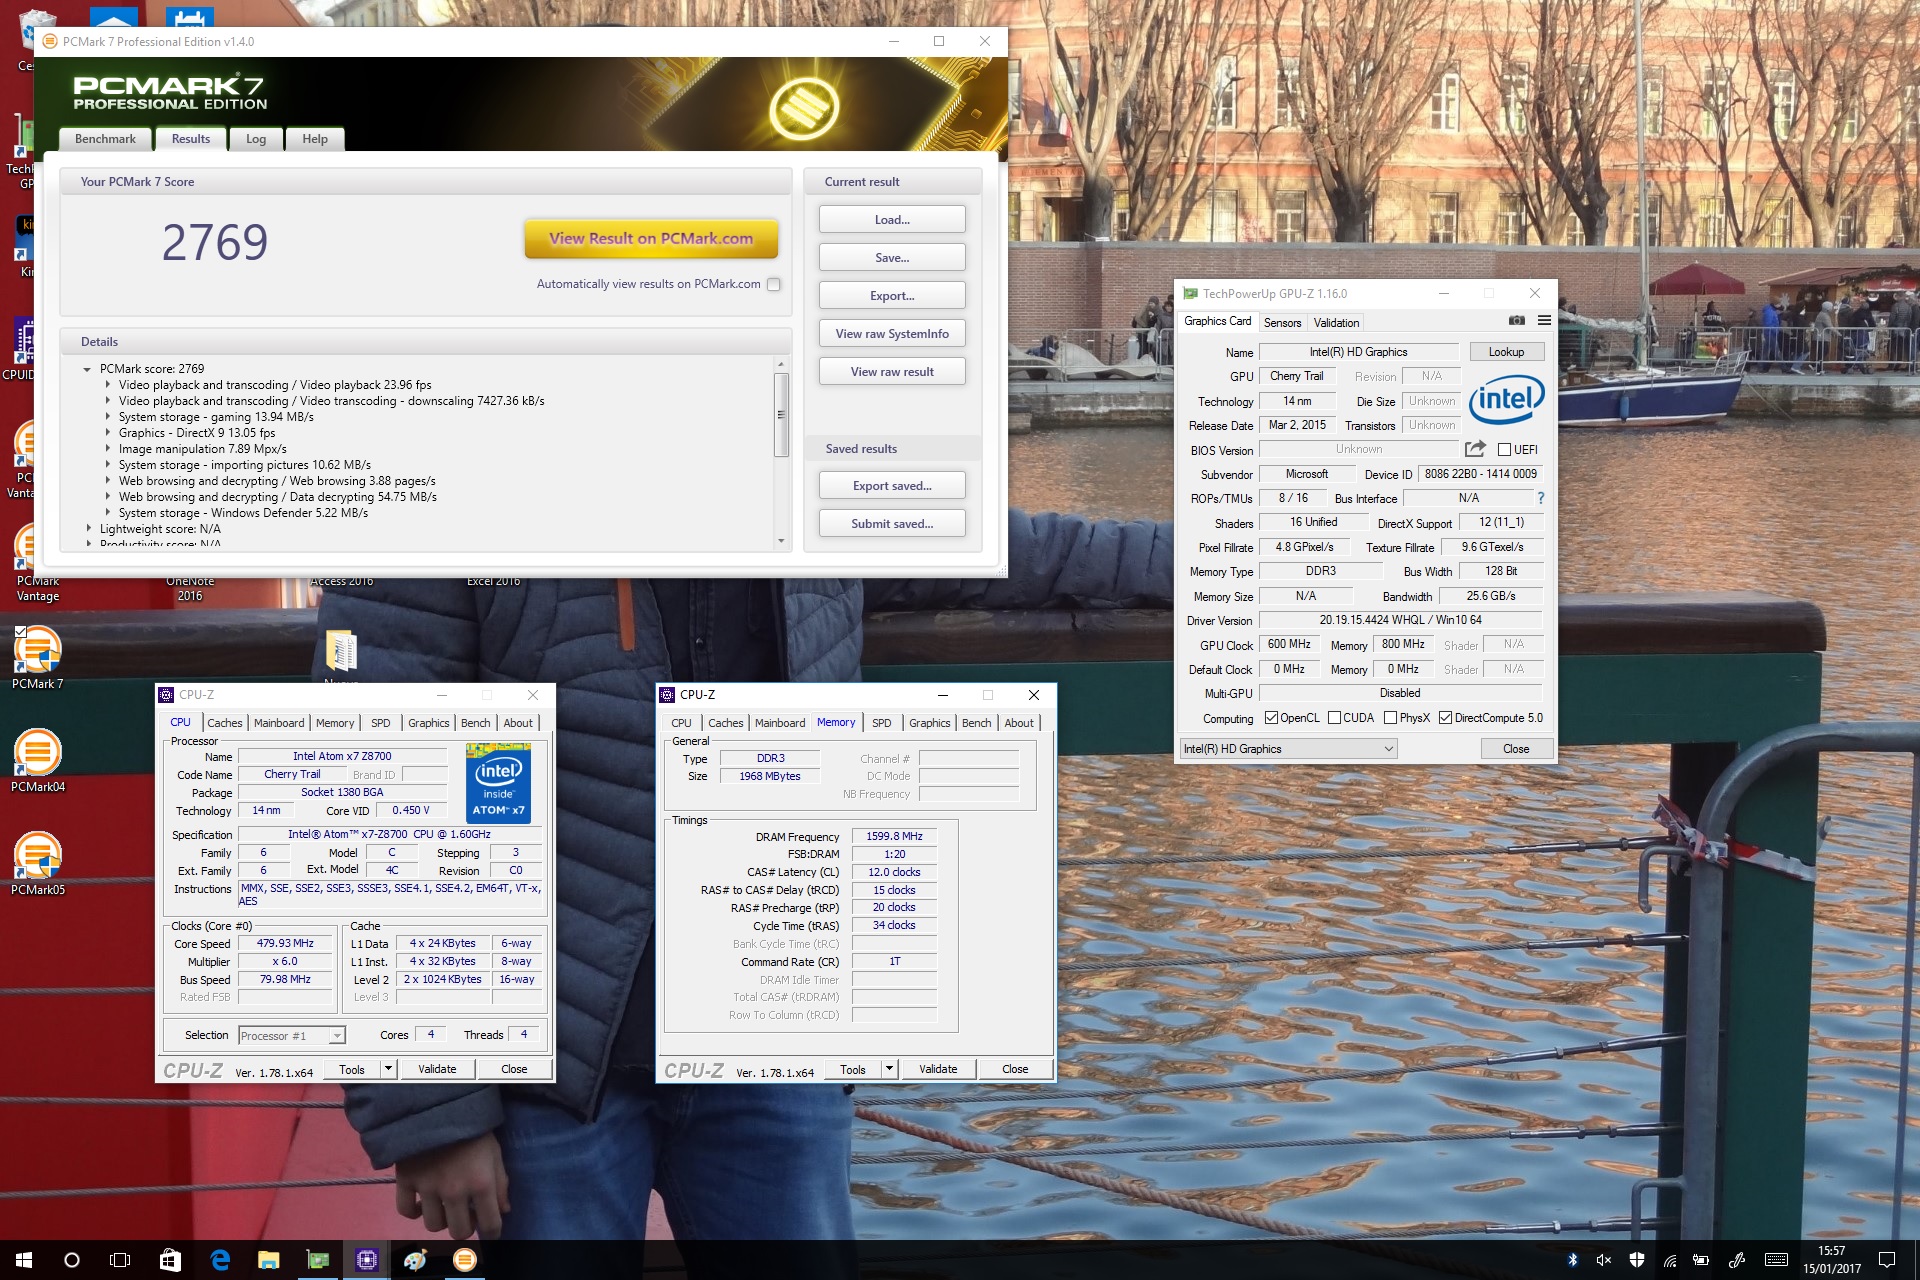The height and width of the screenshot is (1280, 1920).
Task: Open the Processor #1 selection dropdown in CPU-Z
Action: (337, 1036)
